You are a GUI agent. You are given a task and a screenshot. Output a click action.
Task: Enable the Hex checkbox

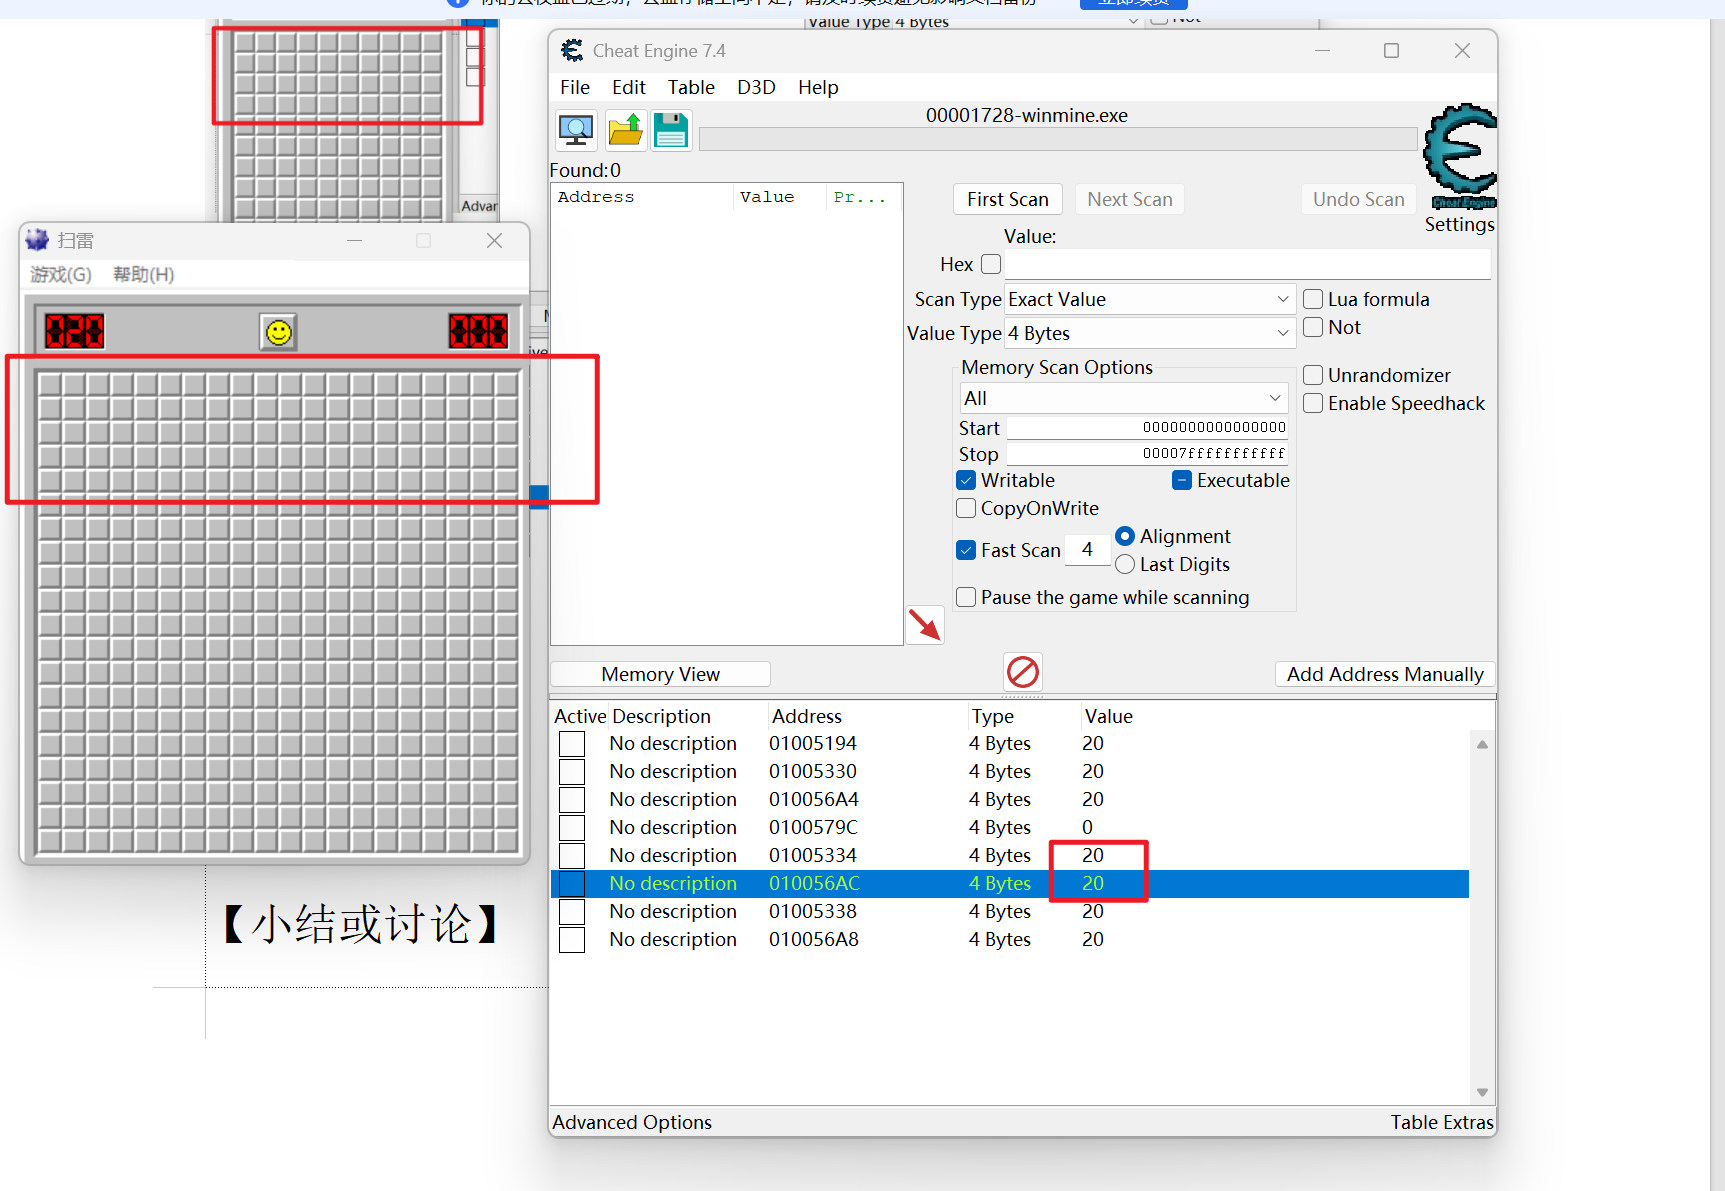click(x=991, y=264)
